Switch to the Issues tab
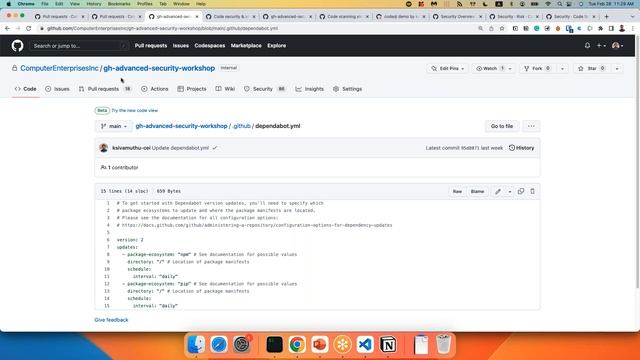The width and height of the screenshot is (640, 360). coord(57,89)
